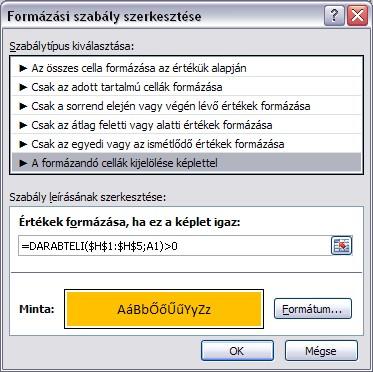Cancel with the Mégse button

click(x=321, y=351)
